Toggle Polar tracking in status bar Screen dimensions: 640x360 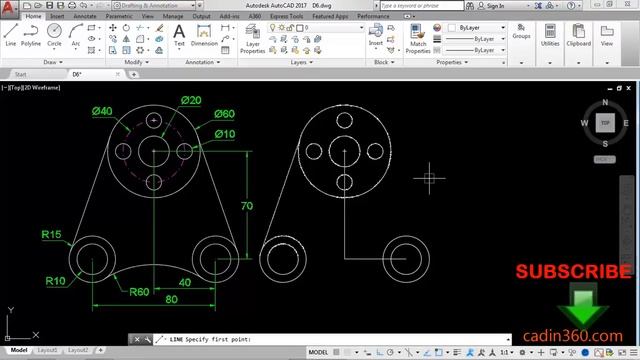point(390,352)
